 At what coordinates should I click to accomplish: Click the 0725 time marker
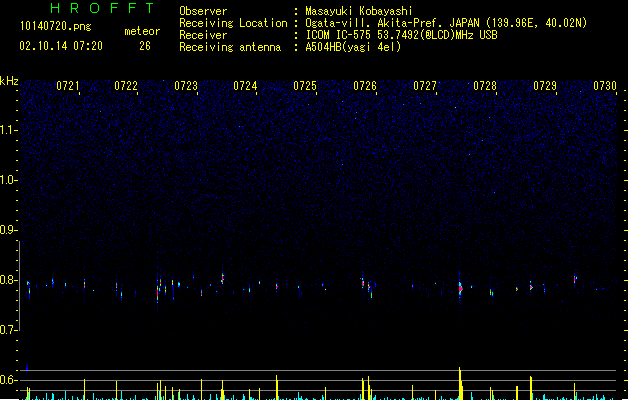pyautogui.click(x=305, y=86)
